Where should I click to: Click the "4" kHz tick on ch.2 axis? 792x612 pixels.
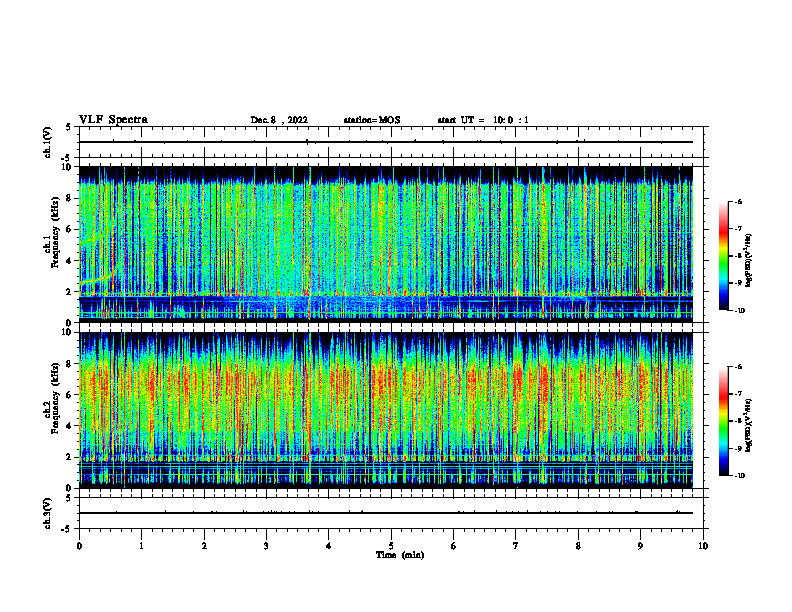70,426
